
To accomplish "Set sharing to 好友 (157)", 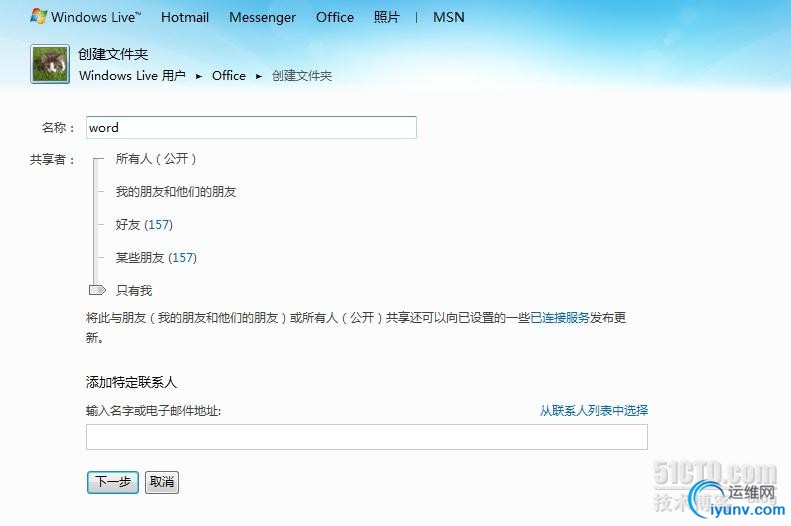I will 144,224.
